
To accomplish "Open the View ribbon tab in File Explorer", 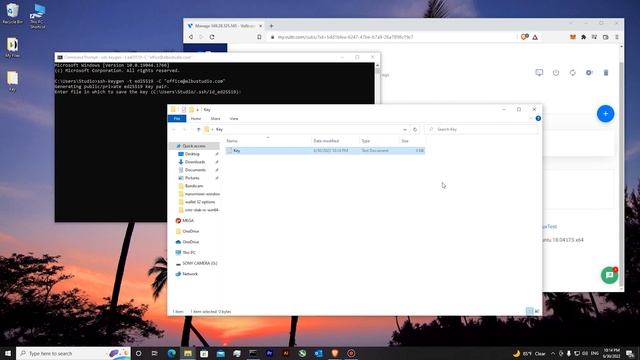I will 234,118.
